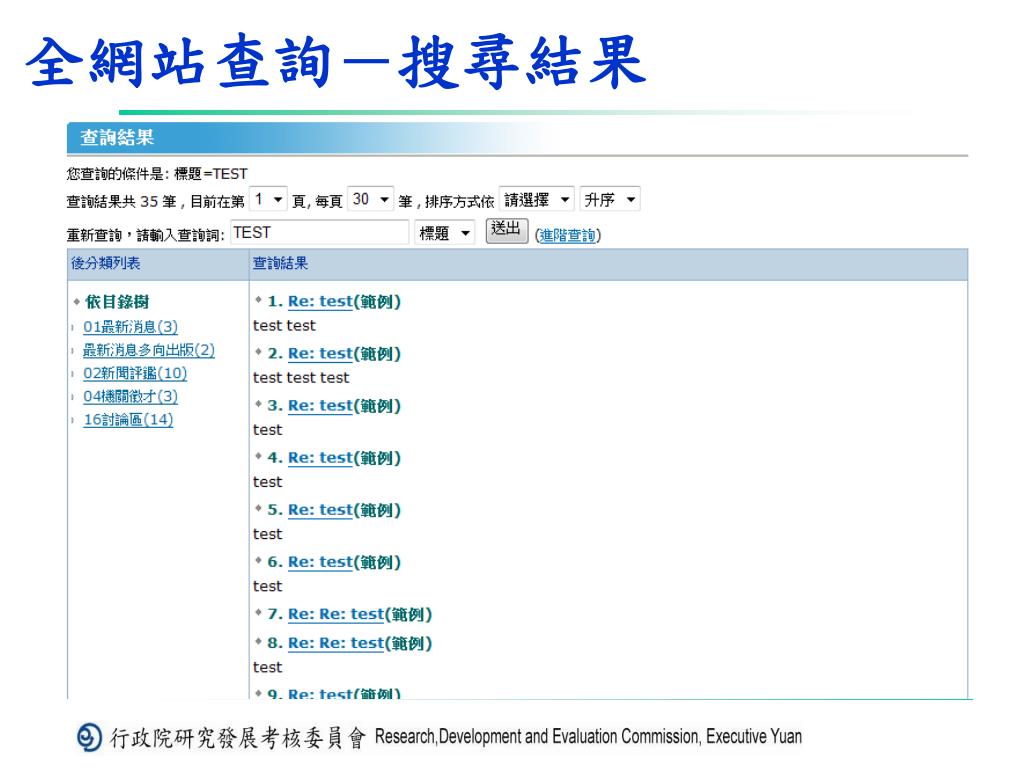Image resolution: width=1024 pixels, height=768 pixels.
Task: Click the 依目錄樹 heading
Action: [x=117, y=302]
